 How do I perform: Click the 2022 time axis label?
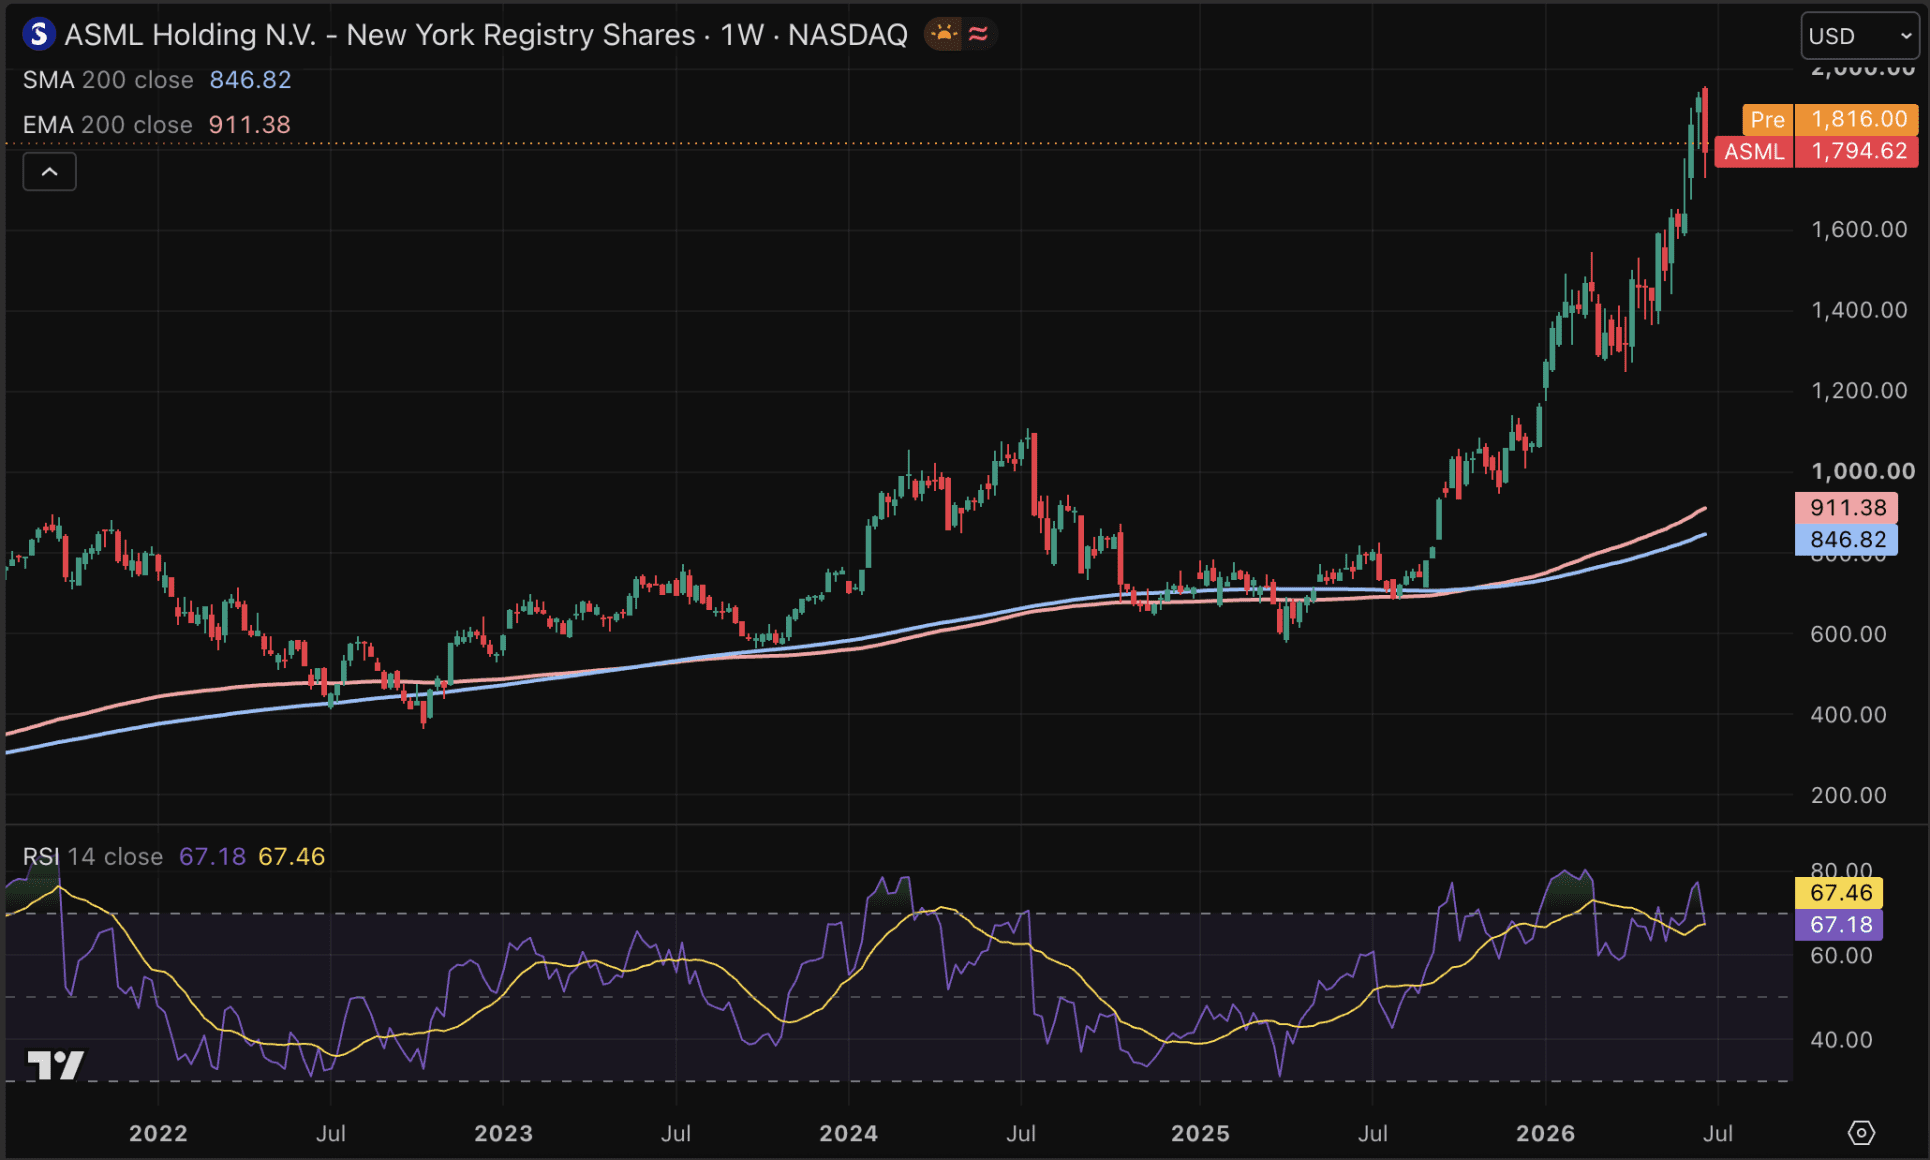point(158,1134)
